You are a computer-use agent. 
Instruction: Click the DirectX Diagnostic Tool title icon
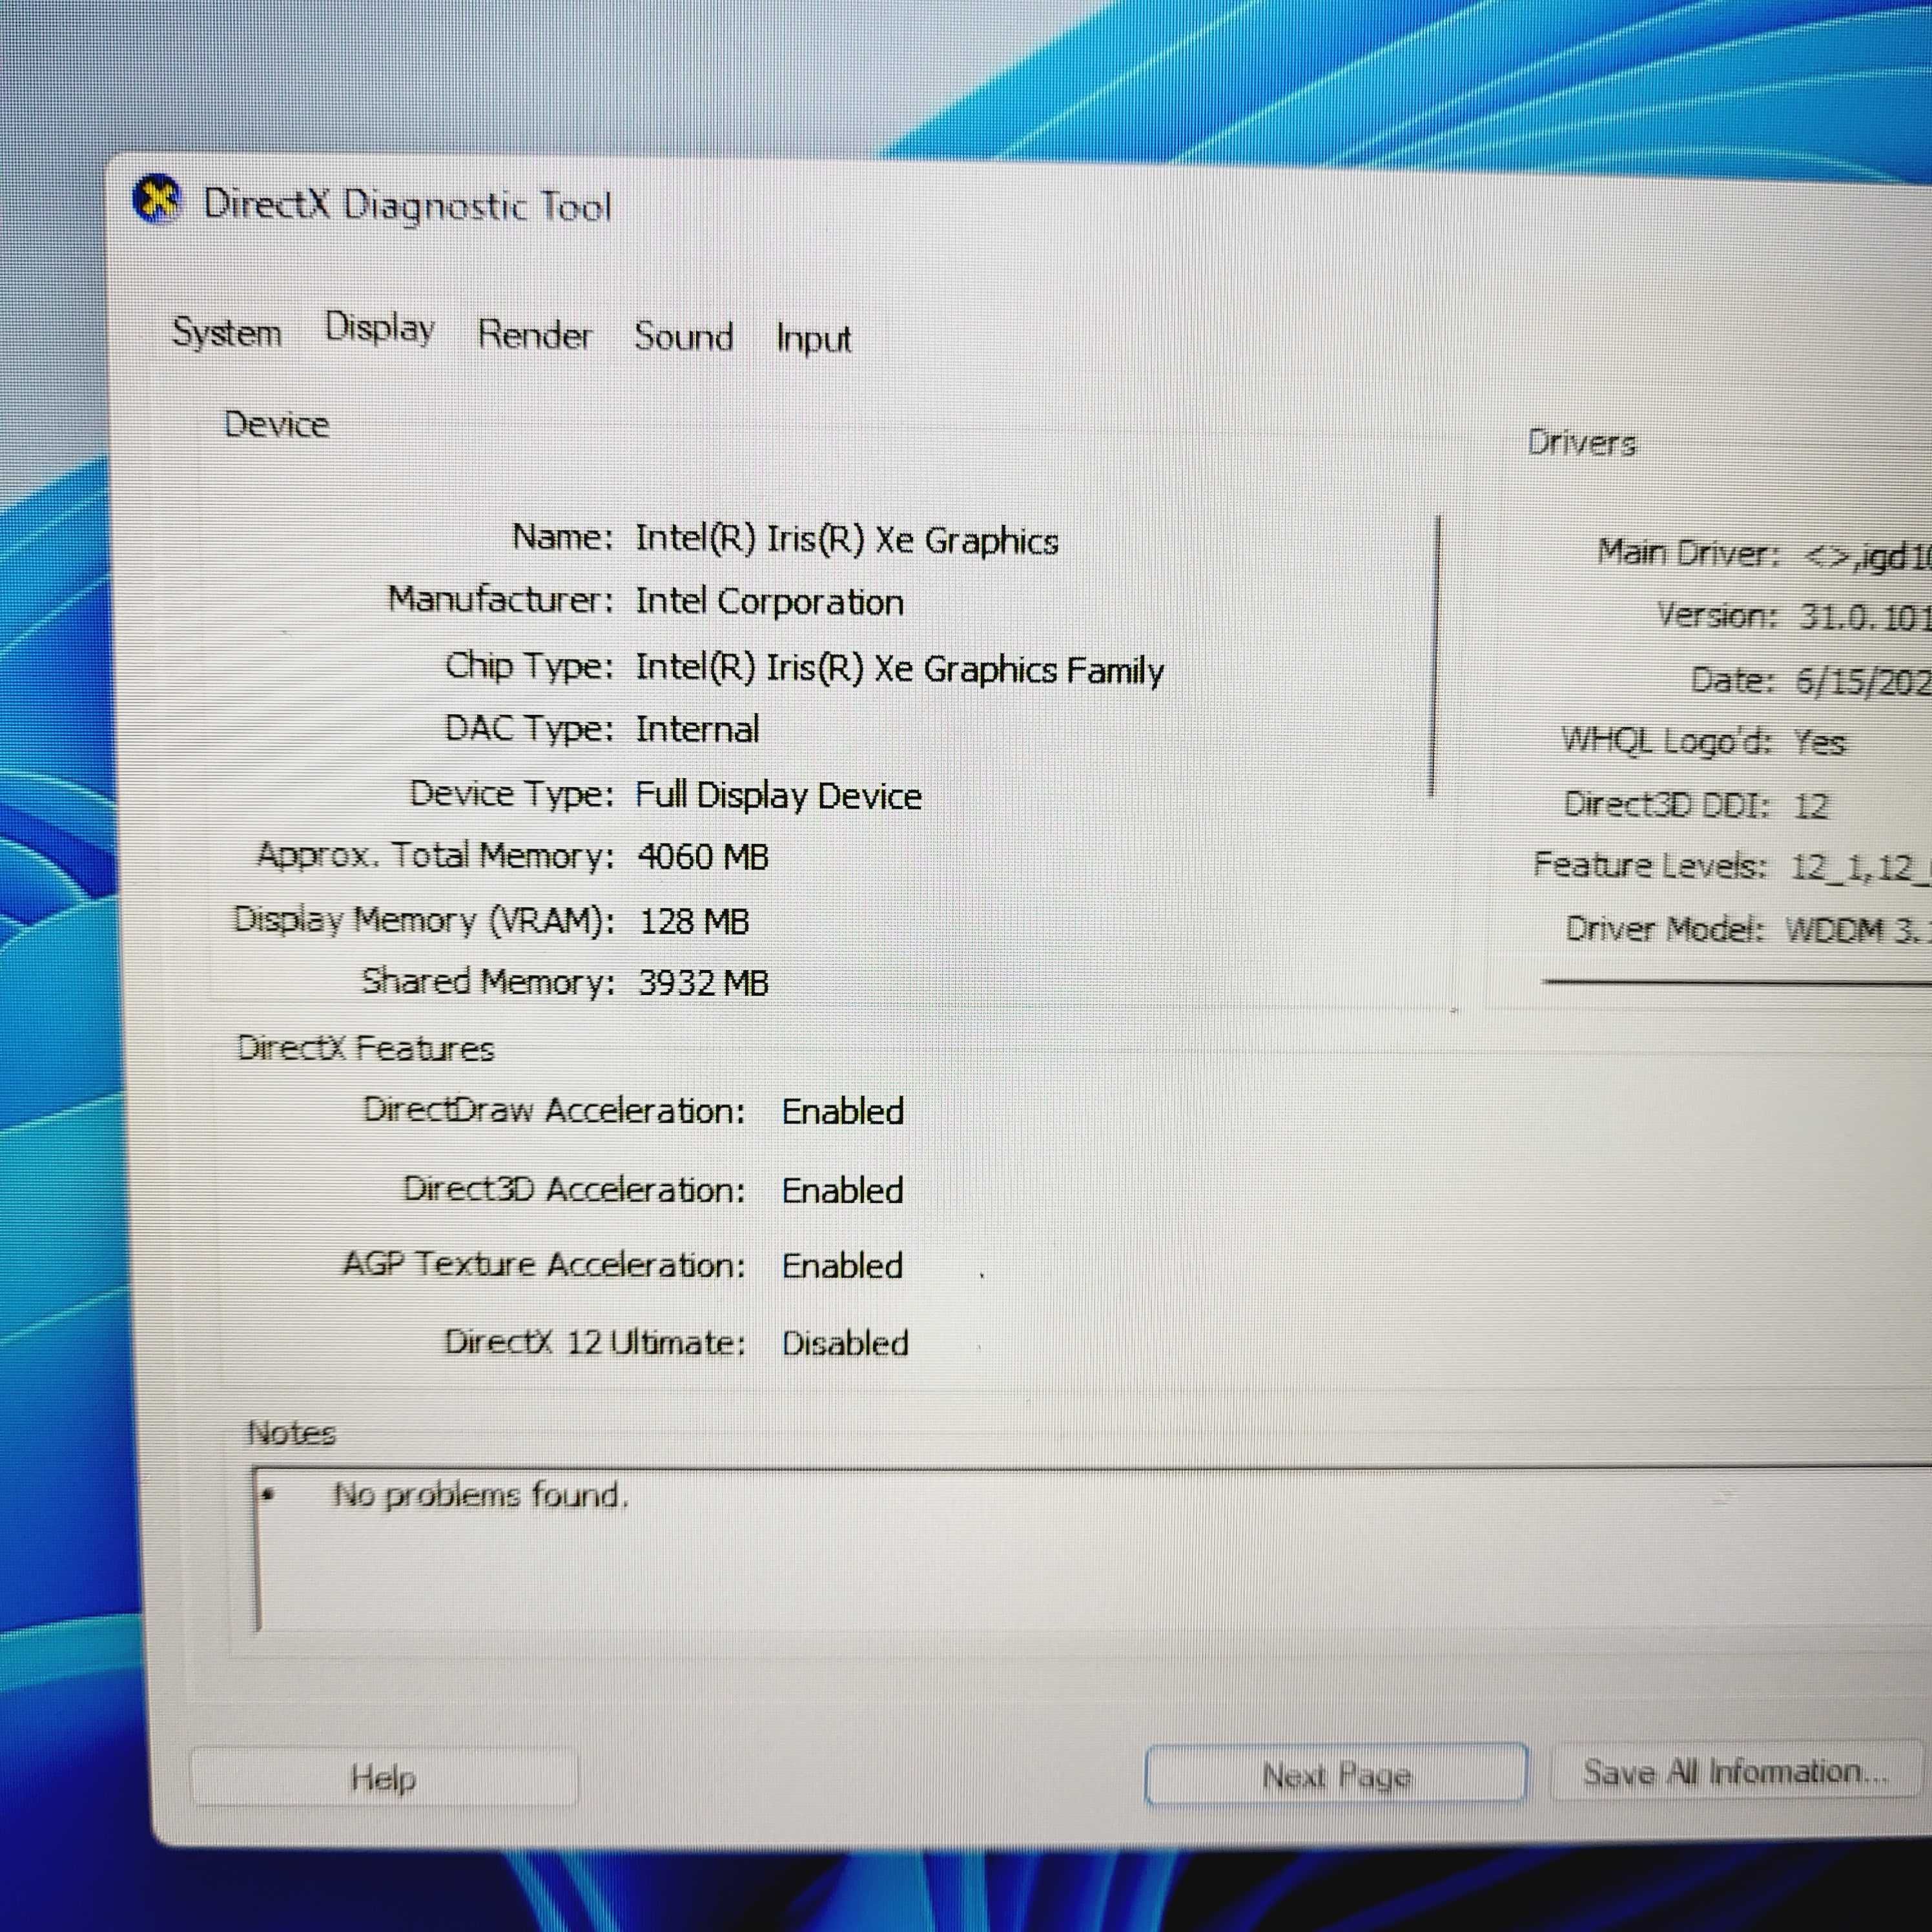click(157, 199)
